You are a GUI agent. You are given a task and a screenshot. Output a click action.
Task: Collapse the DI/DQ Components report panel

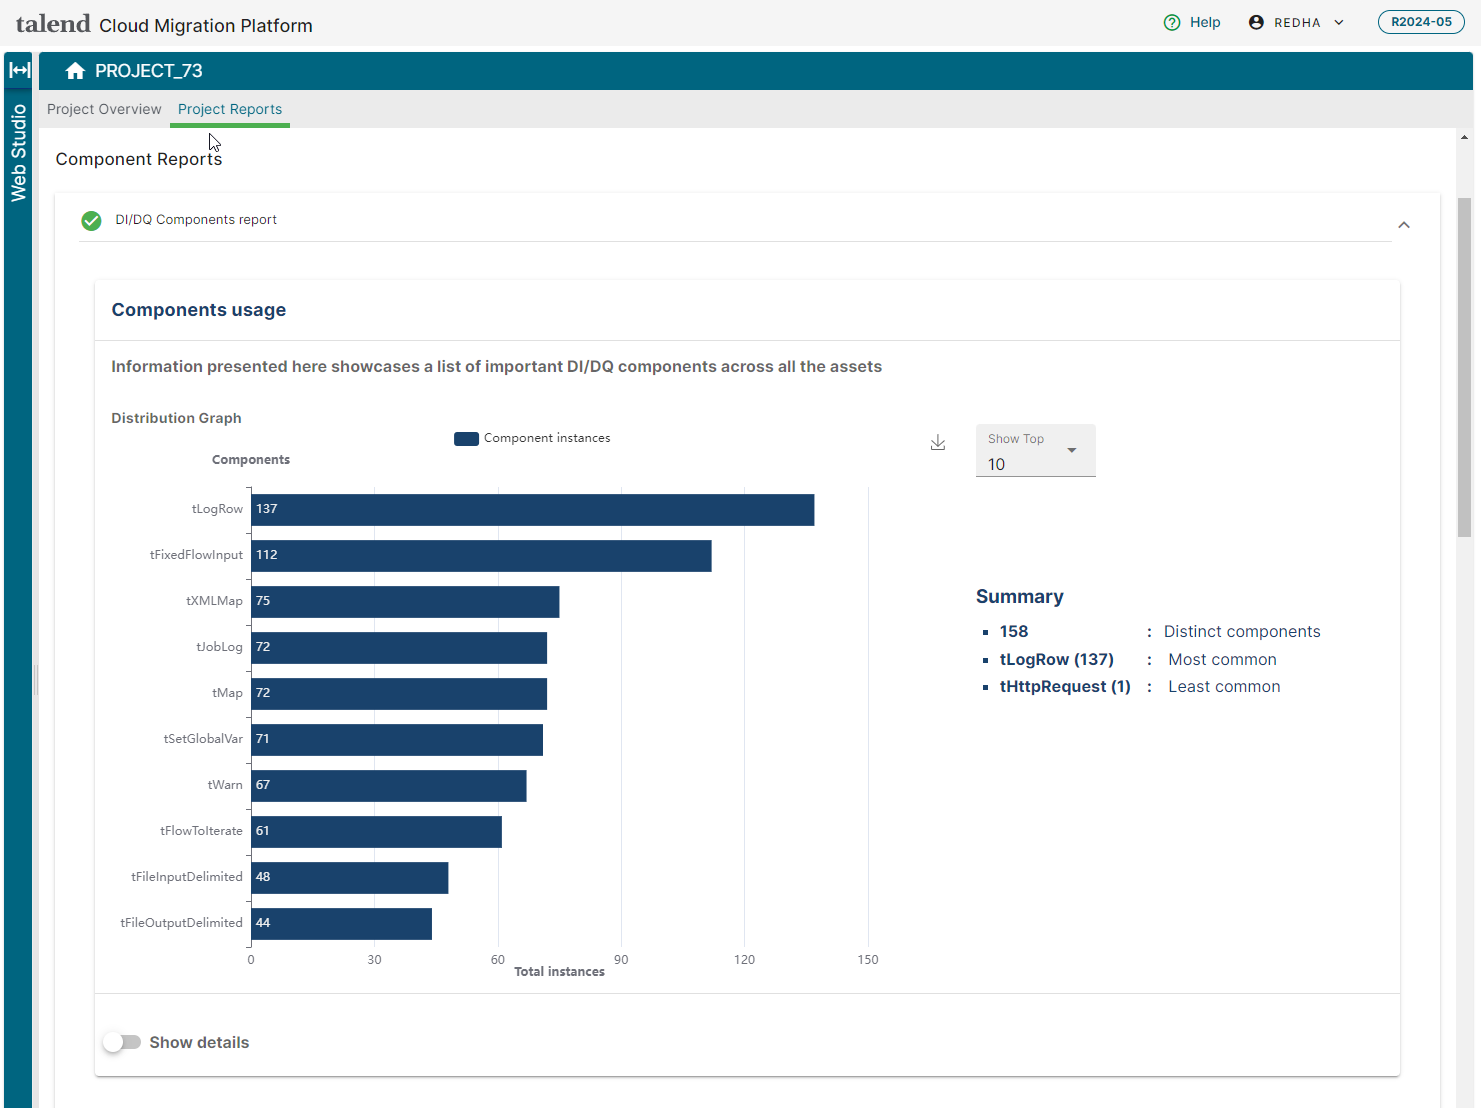click(1404, 225)
